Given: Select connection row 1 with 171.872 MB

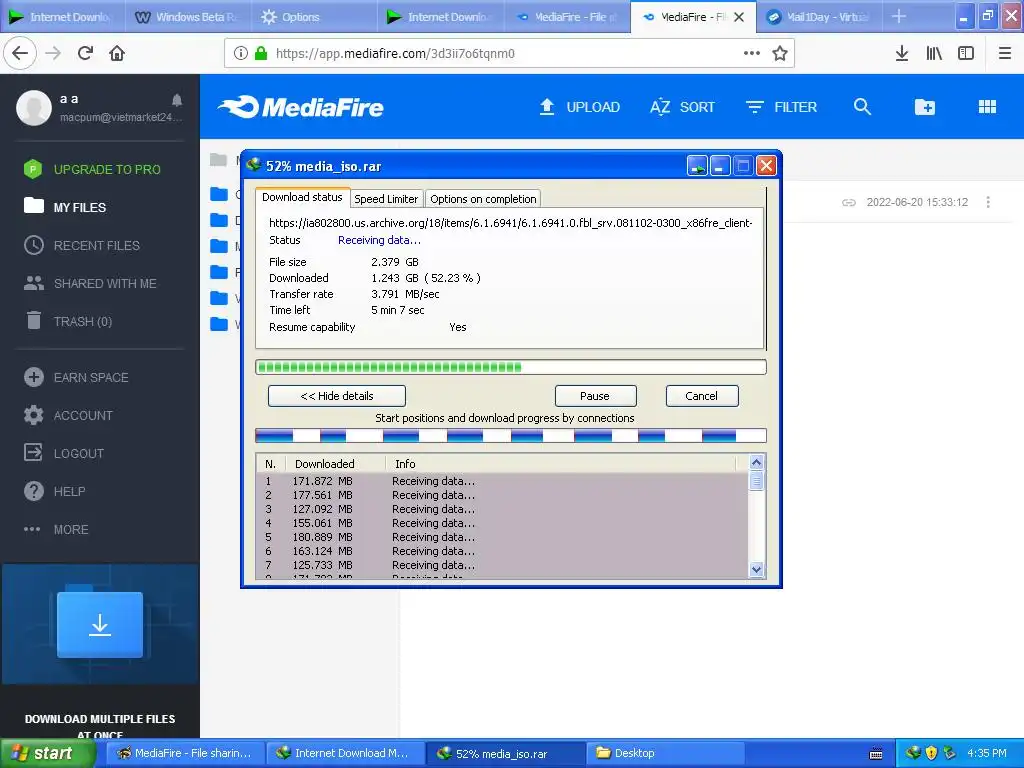Looking at the screenshot, I should click(x=502, y=481).
